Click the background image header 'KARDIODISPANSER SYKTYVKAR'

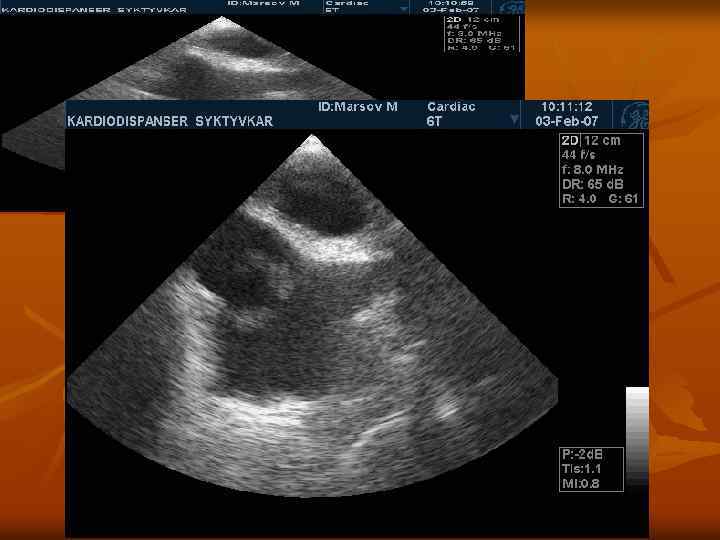94,10
